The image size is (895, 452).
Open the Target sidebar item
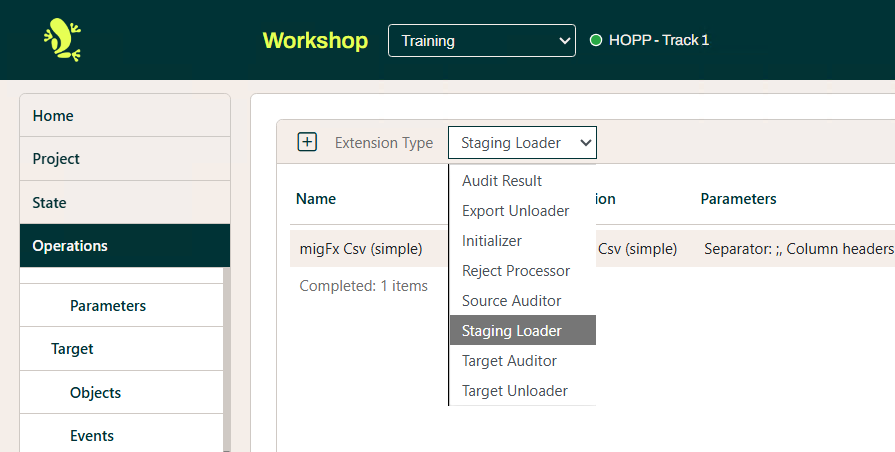click(121, 349)
